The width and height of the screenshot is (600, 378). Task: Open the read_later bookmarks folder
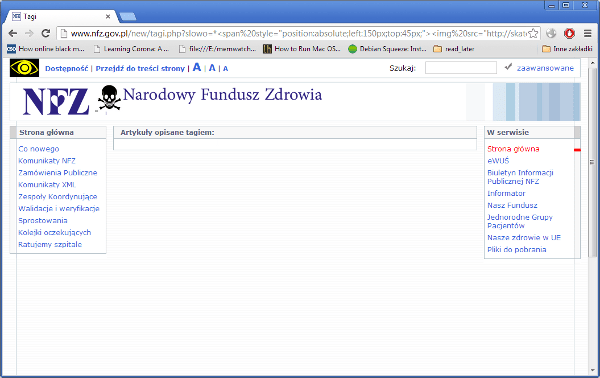(454, 49)
